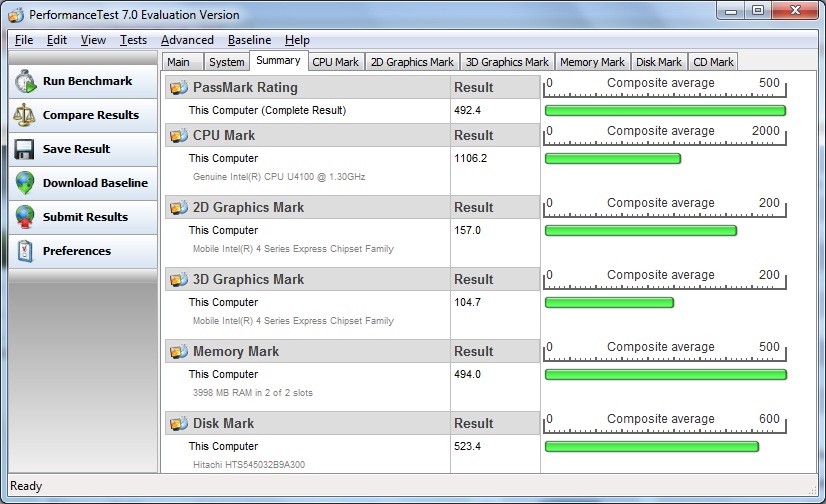
Task: Open the Help menu
Action: pyautogui.click(x=297, y=40)
